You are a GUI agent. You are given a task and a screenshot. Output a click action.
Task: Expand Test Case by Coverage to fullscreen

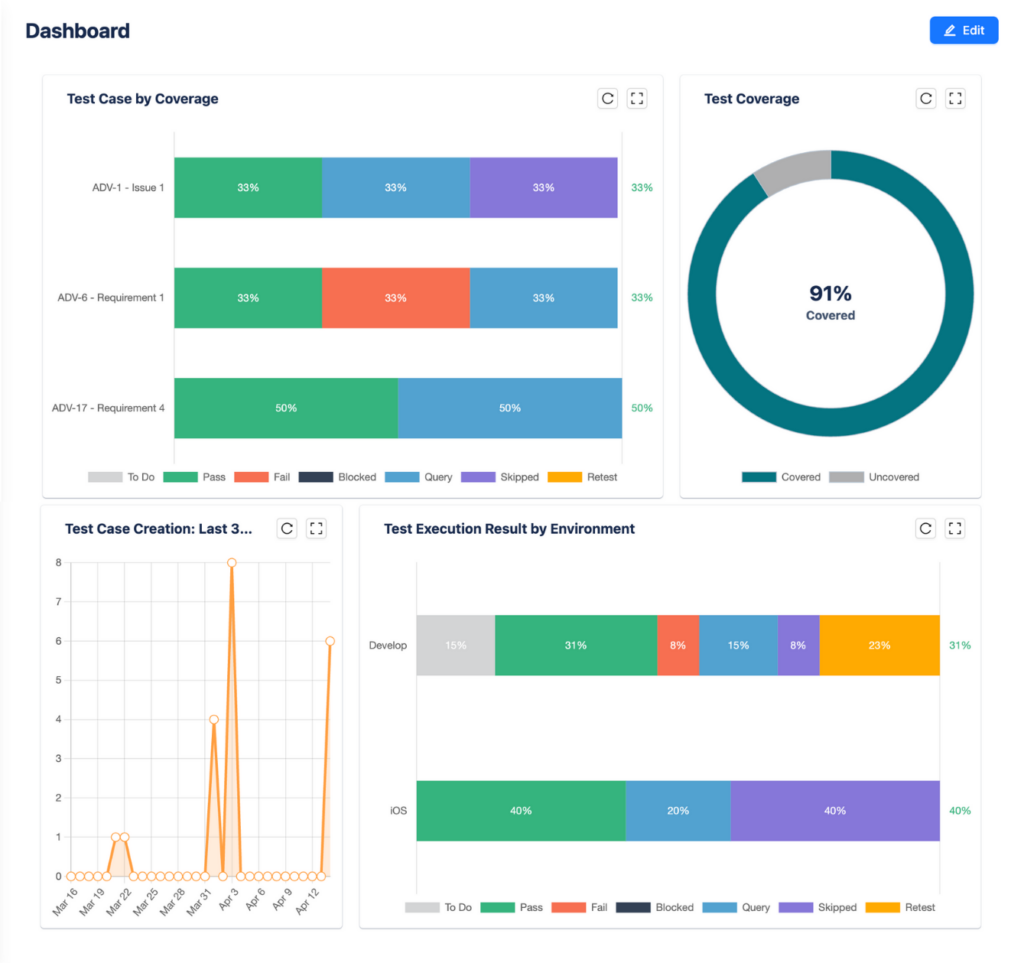coord(637,98)
